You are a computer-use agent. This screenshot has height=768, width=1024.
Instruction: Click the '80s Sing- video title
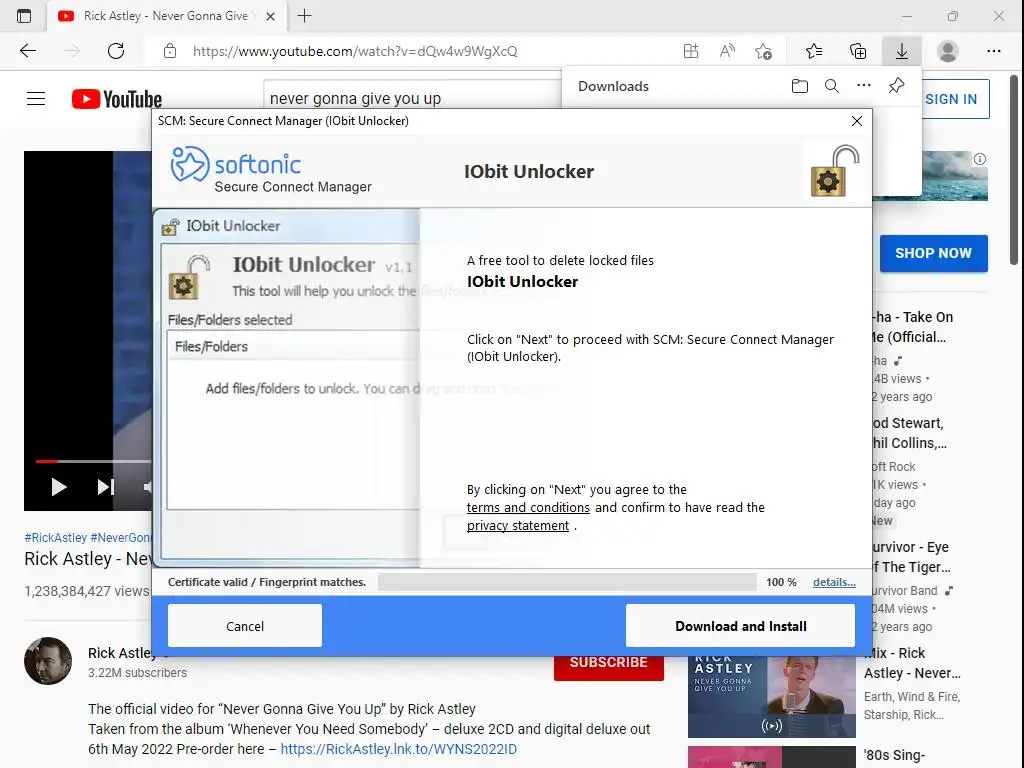point(894,755)
